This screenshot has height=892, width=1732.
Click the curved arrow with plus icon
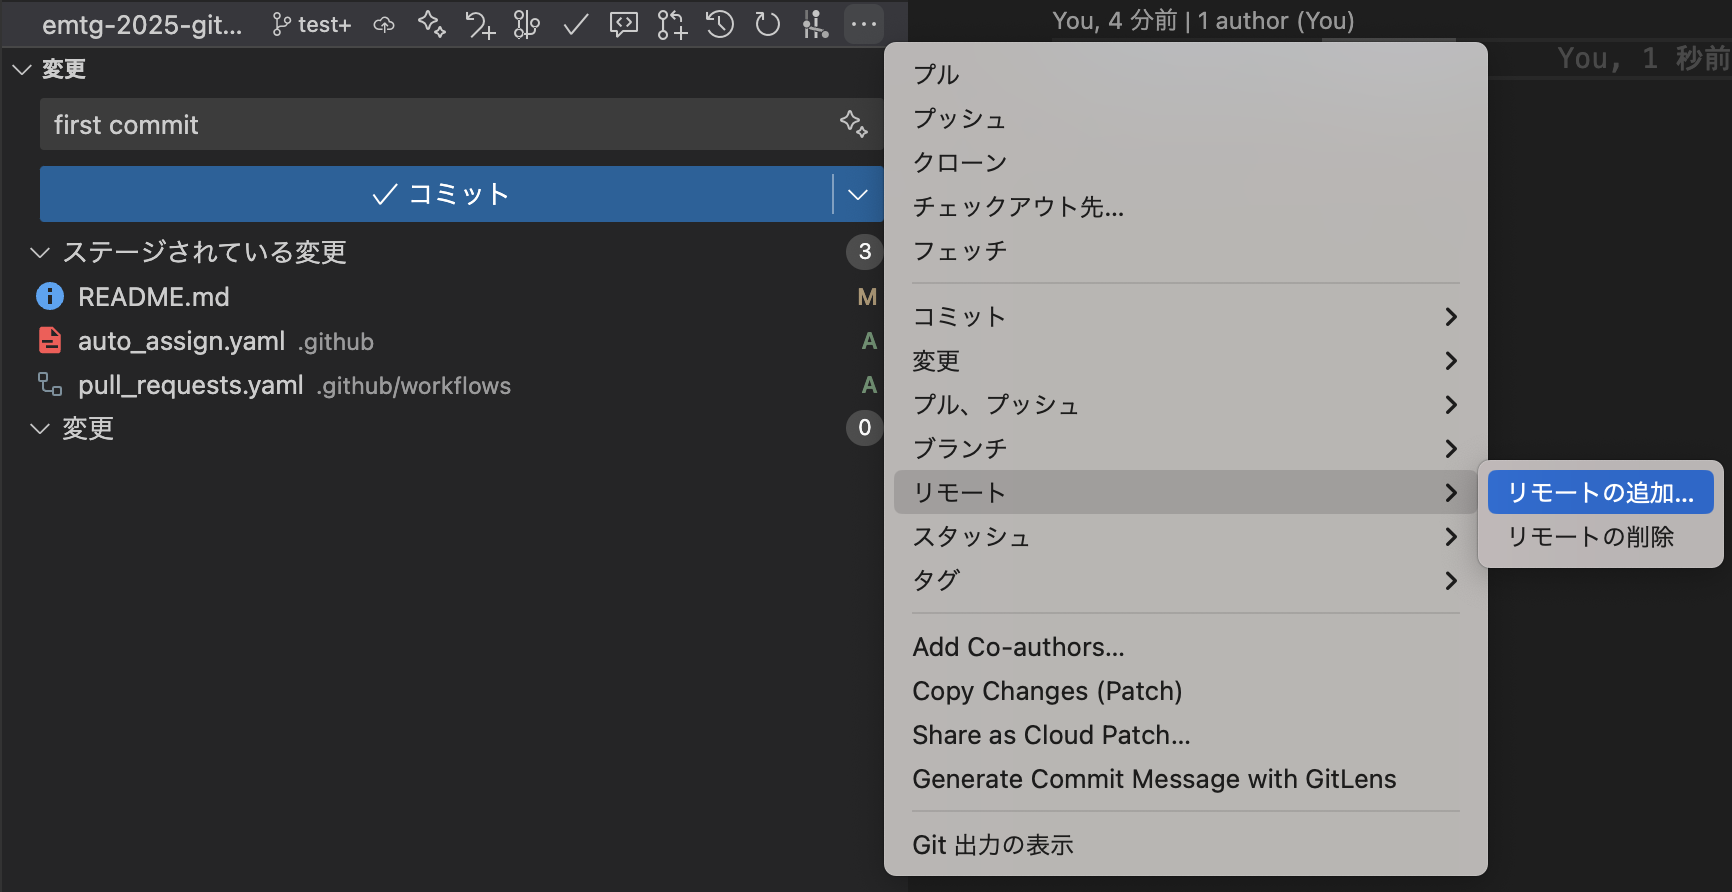(479, 24)
